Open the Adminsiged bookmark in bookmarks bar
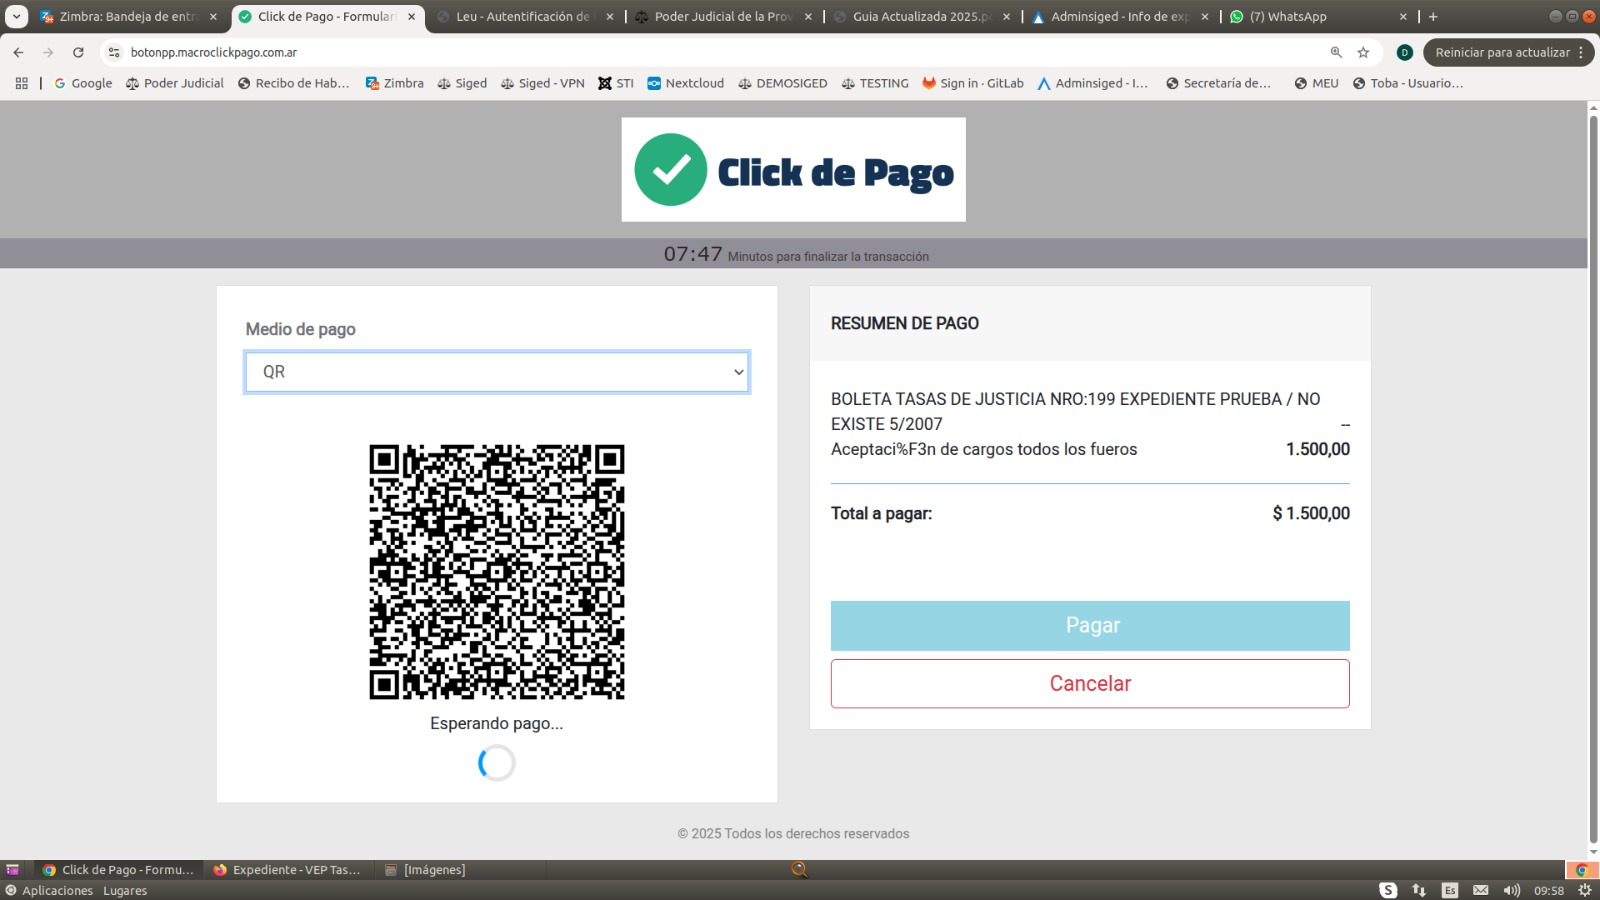 pos(1092,83)
